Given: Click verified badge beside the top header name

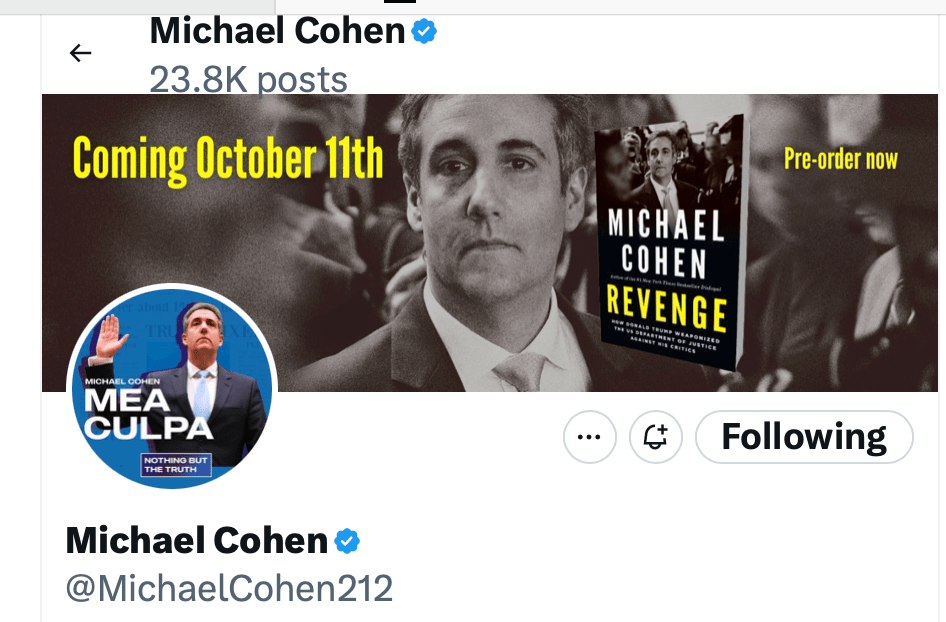Looking at the screenshot, I should (x=425, y=32).
